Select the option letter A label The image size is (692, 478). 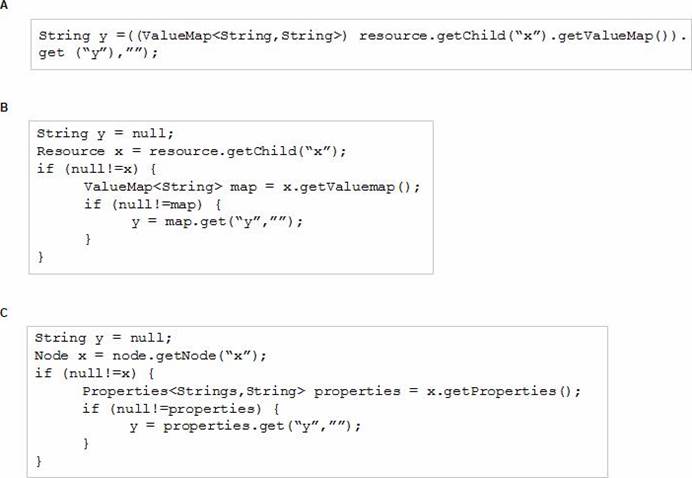click(x=4, y=5)
